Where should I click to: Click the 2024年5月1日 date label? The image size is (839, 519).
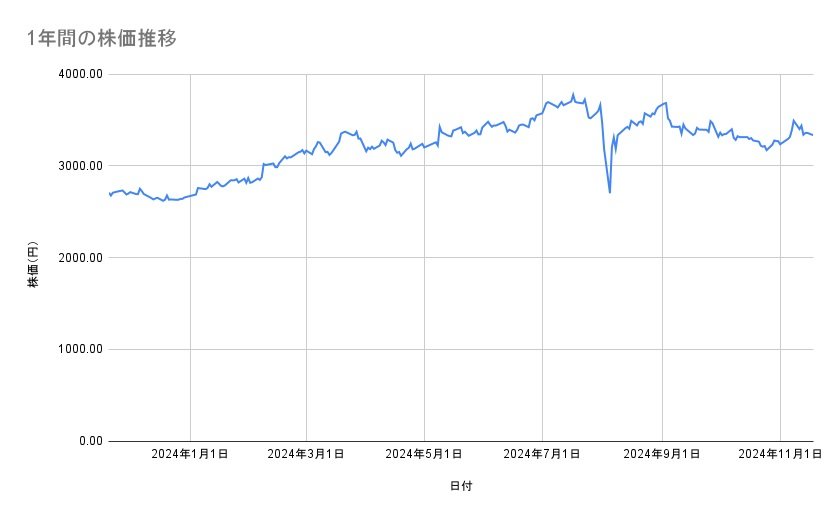click(424, 454)
